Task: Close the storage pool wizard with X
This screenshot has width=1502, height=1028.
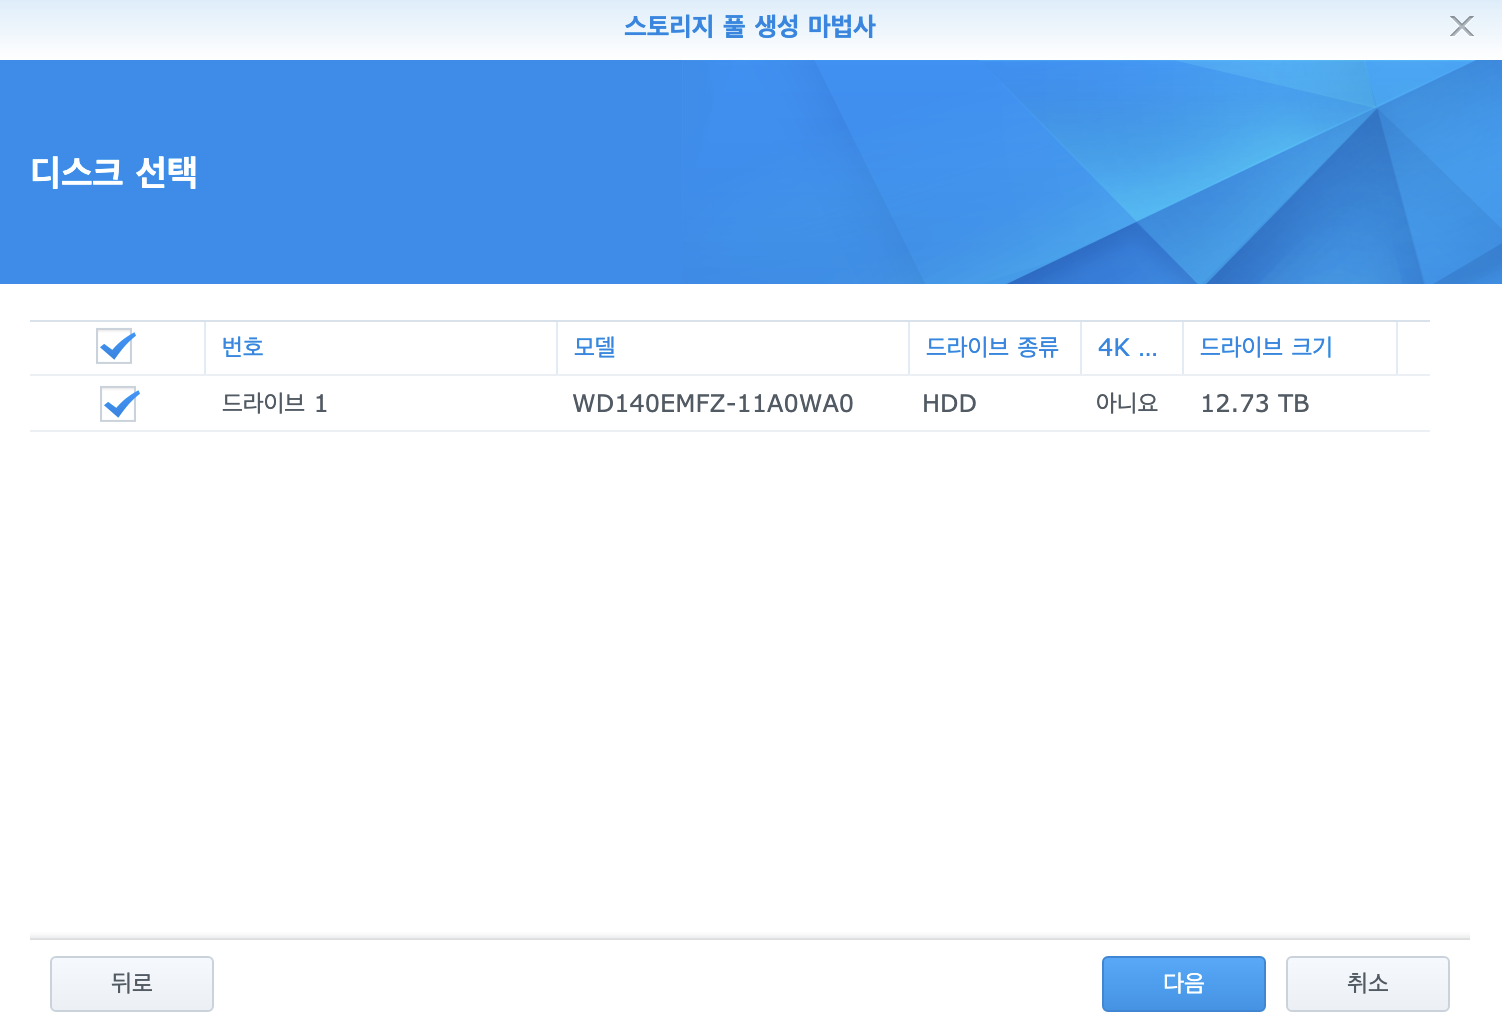Action: click(1461, 27)
